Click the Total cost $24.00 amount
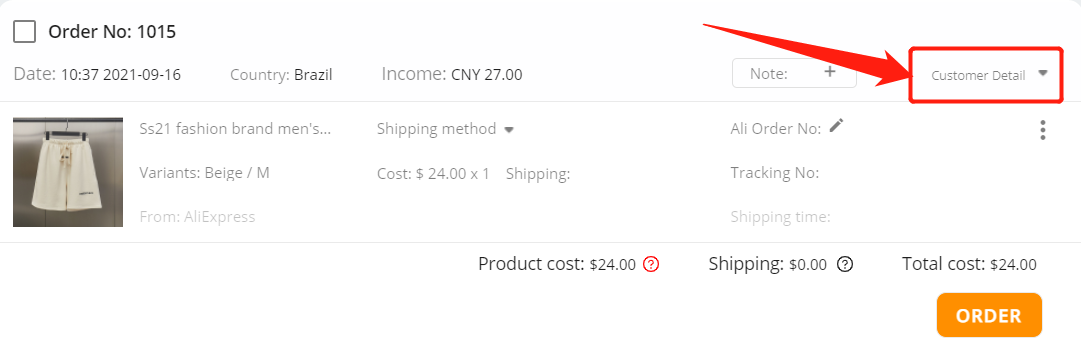The image size is (1081, 364). point(1013,264)
